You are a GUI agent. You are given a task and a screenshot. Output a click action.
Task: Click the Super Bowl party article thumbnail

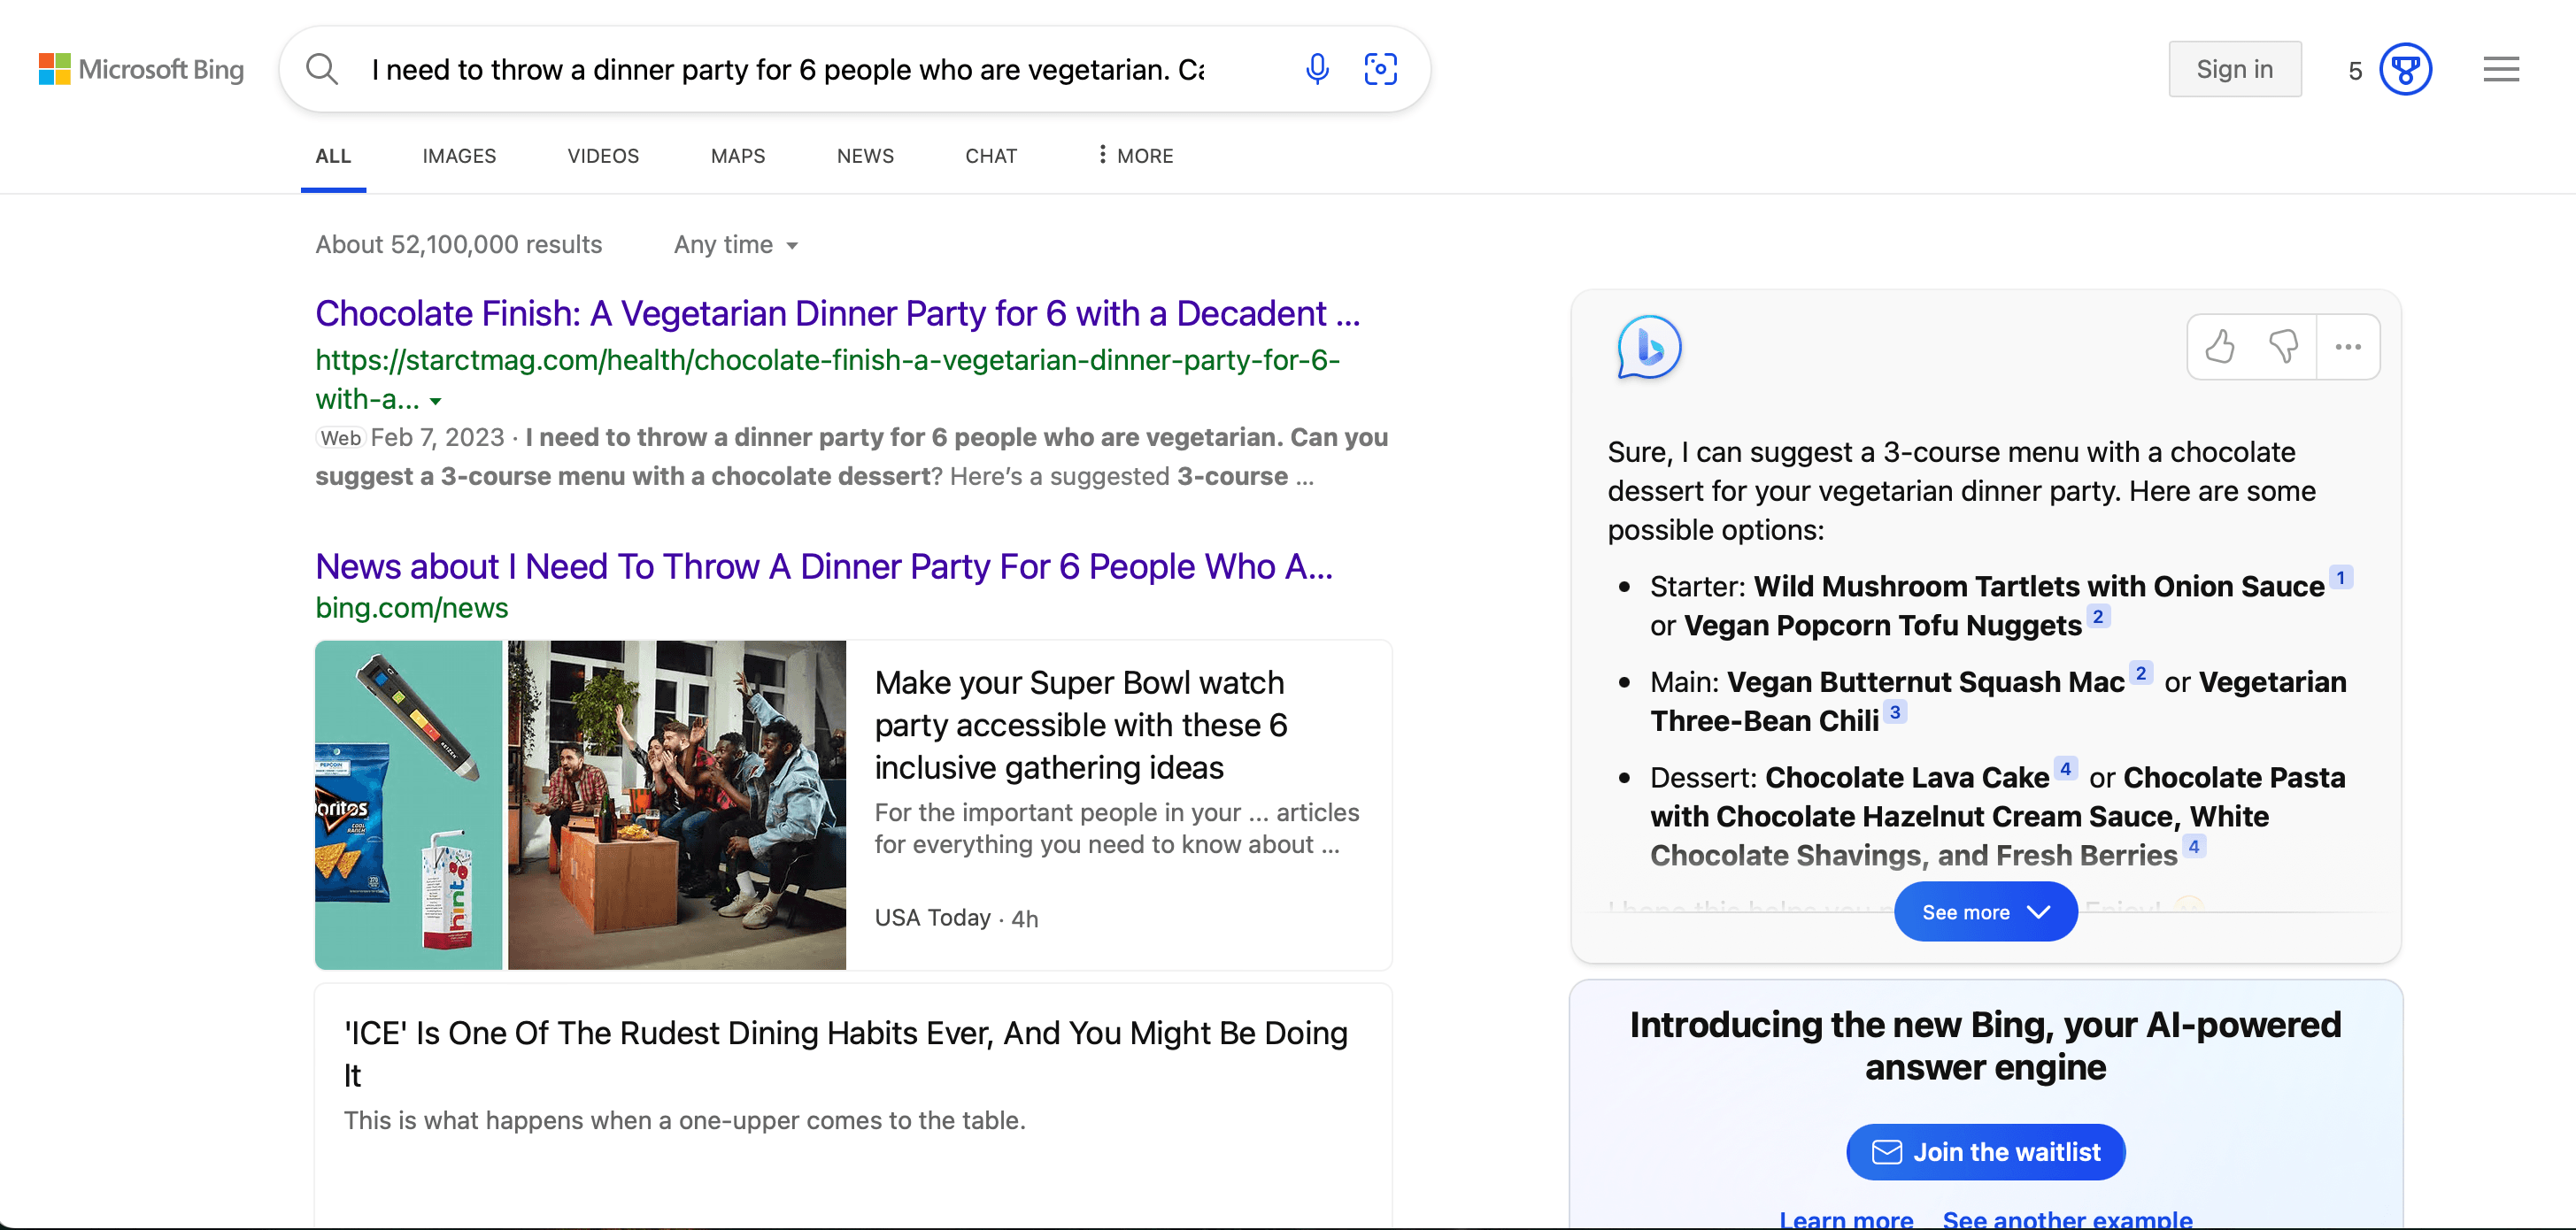point(679,805)
